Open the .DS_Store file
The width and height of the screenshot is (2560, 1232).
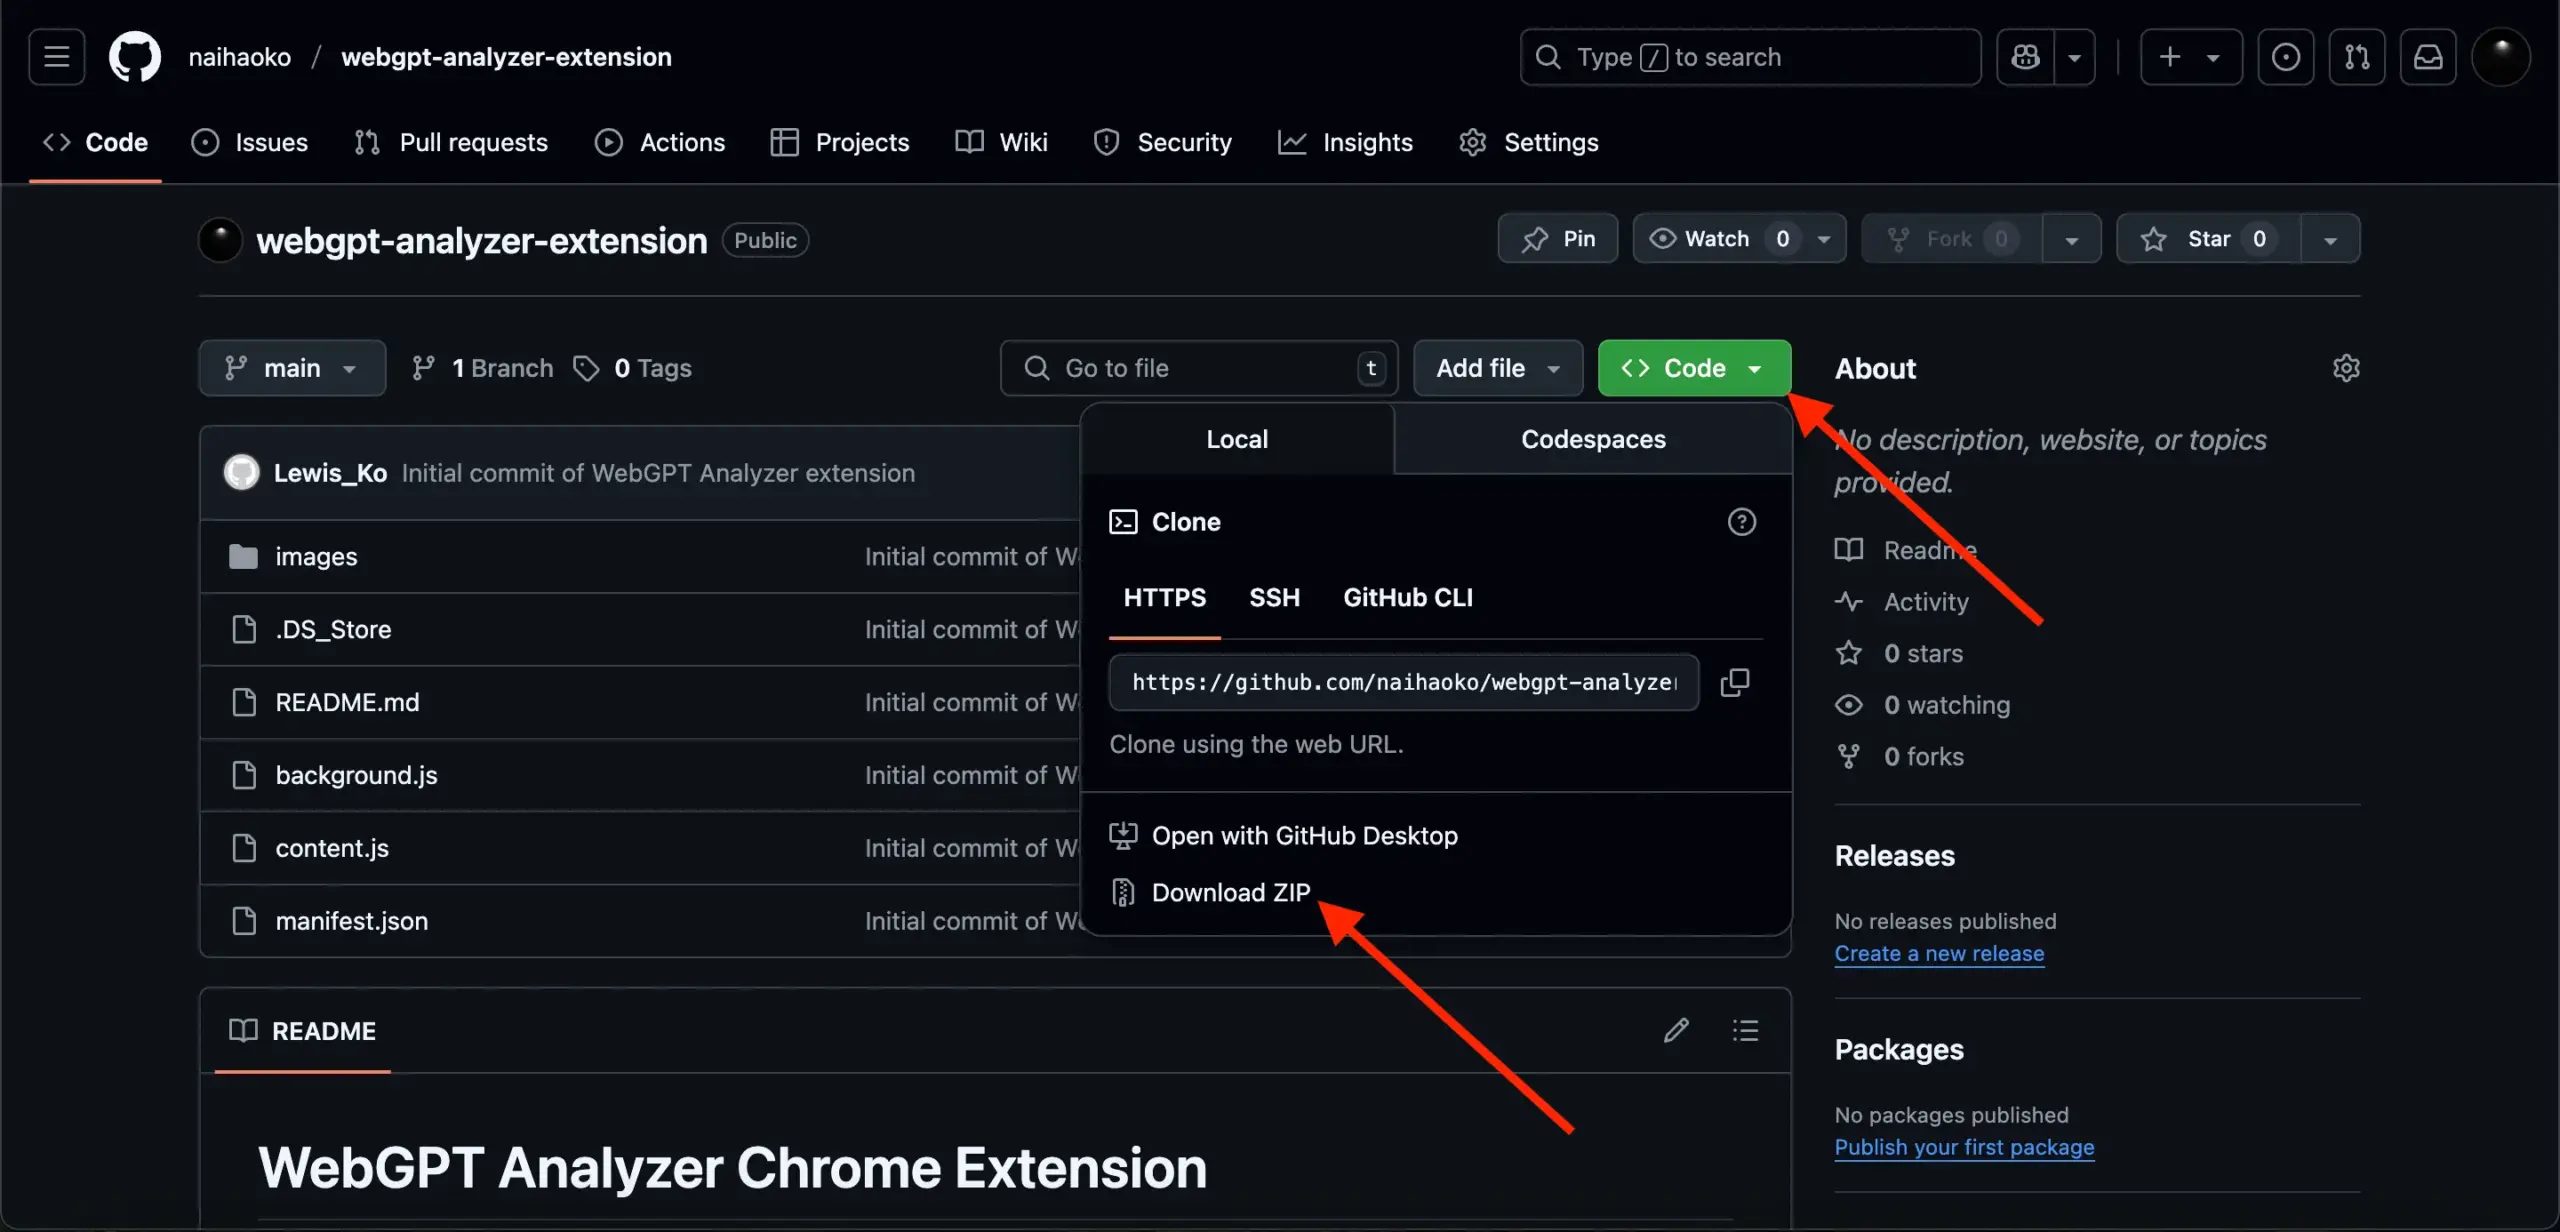(333, 629)
